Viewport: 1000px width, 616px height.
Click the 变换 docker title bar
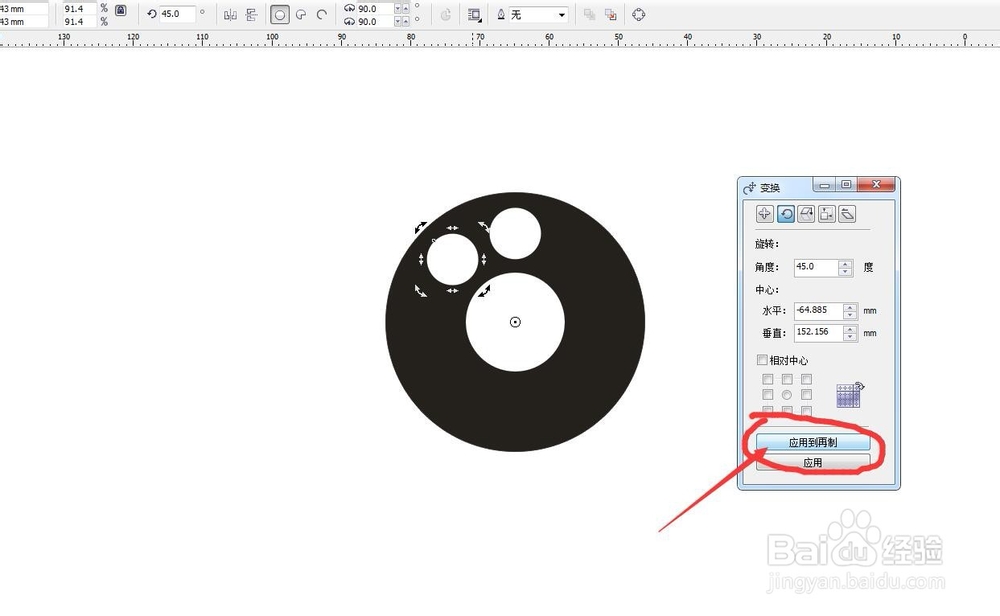790,186
